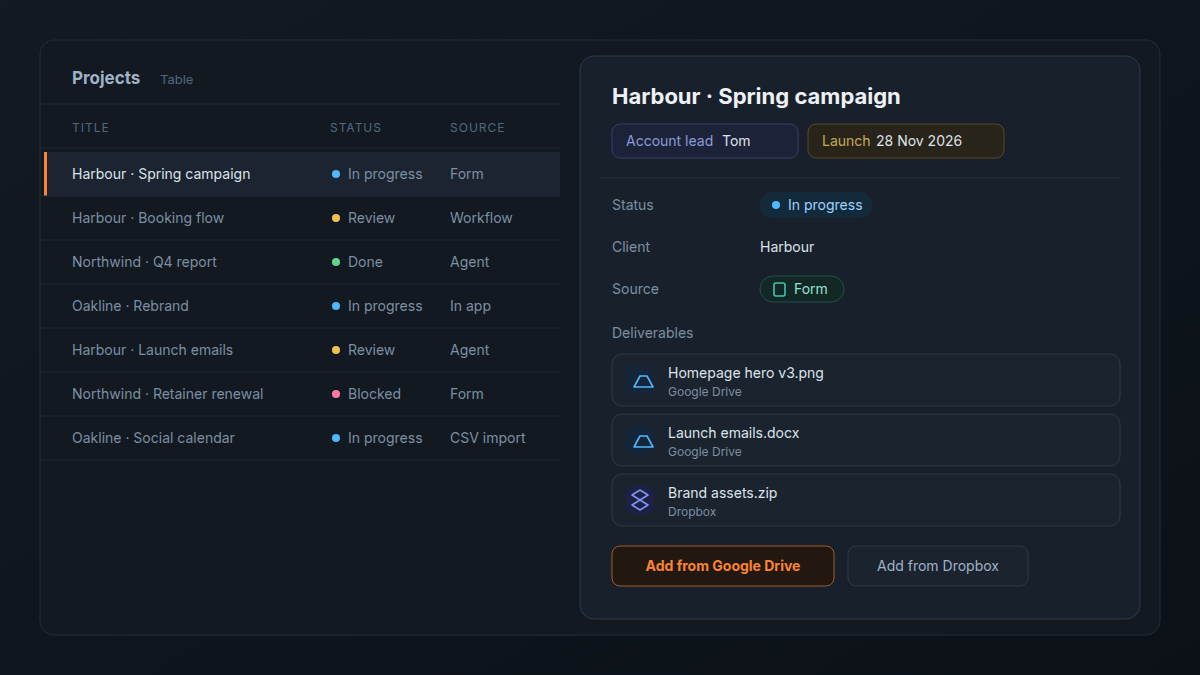This screenshot has width=1200, height=675.
Task: Click Agent source in Launch emails row
Action: click(470, 350)
